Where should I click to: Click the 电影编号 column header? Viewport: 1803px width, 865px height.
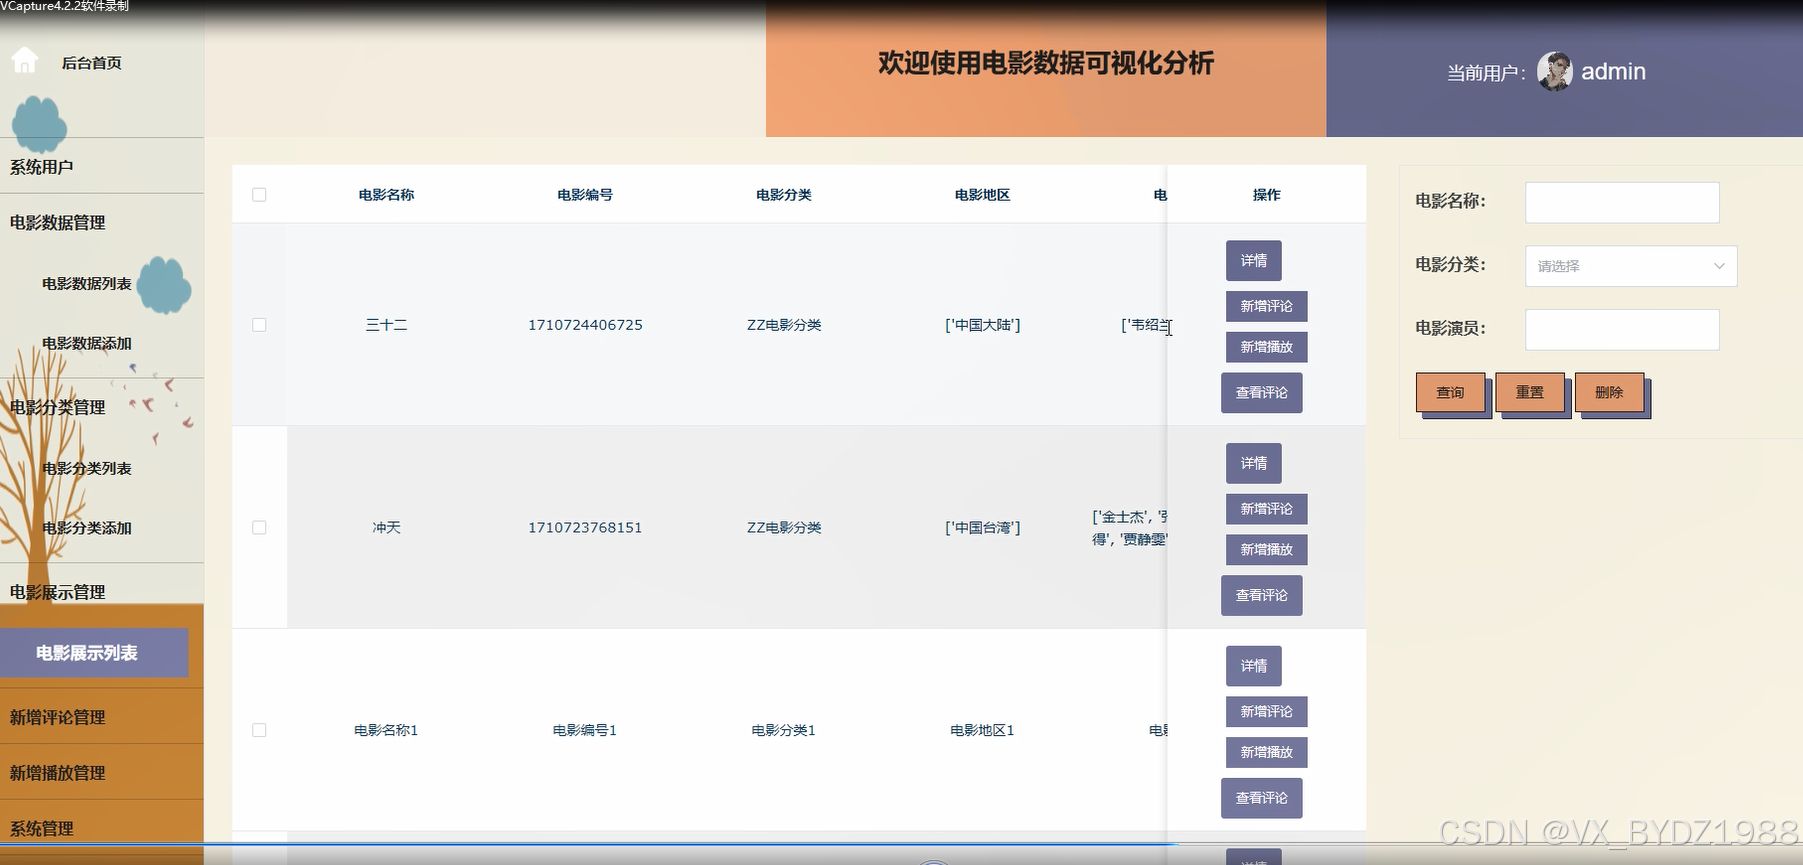click(x=585, y=195)
